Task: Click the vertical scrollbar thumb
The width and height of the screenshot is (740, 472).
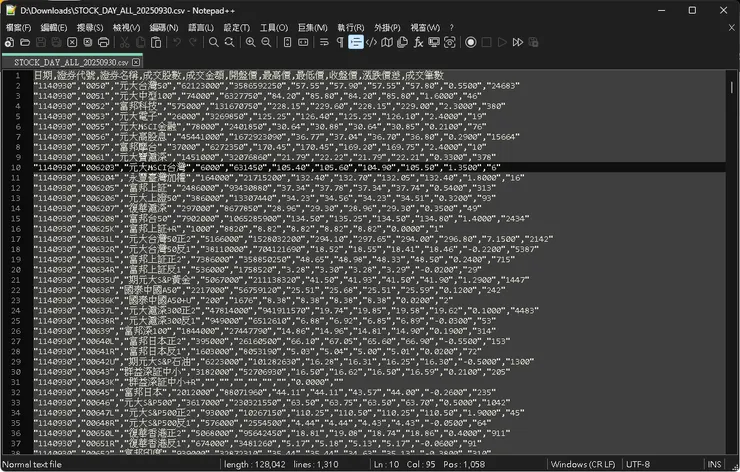Action: [732, 87]
